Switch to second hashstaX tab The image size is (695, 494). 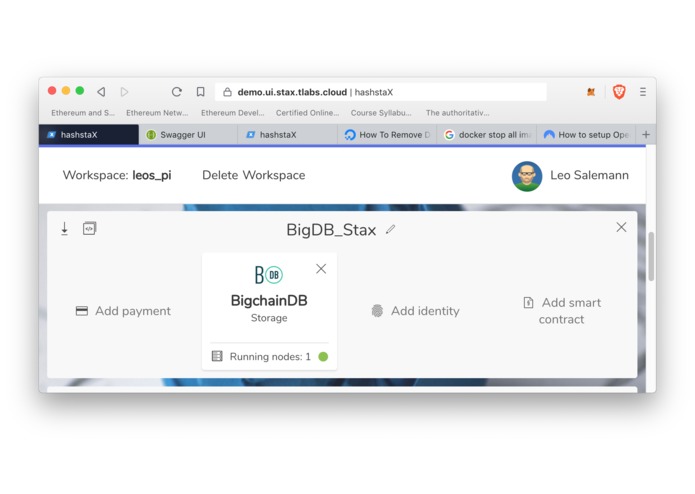287,135
